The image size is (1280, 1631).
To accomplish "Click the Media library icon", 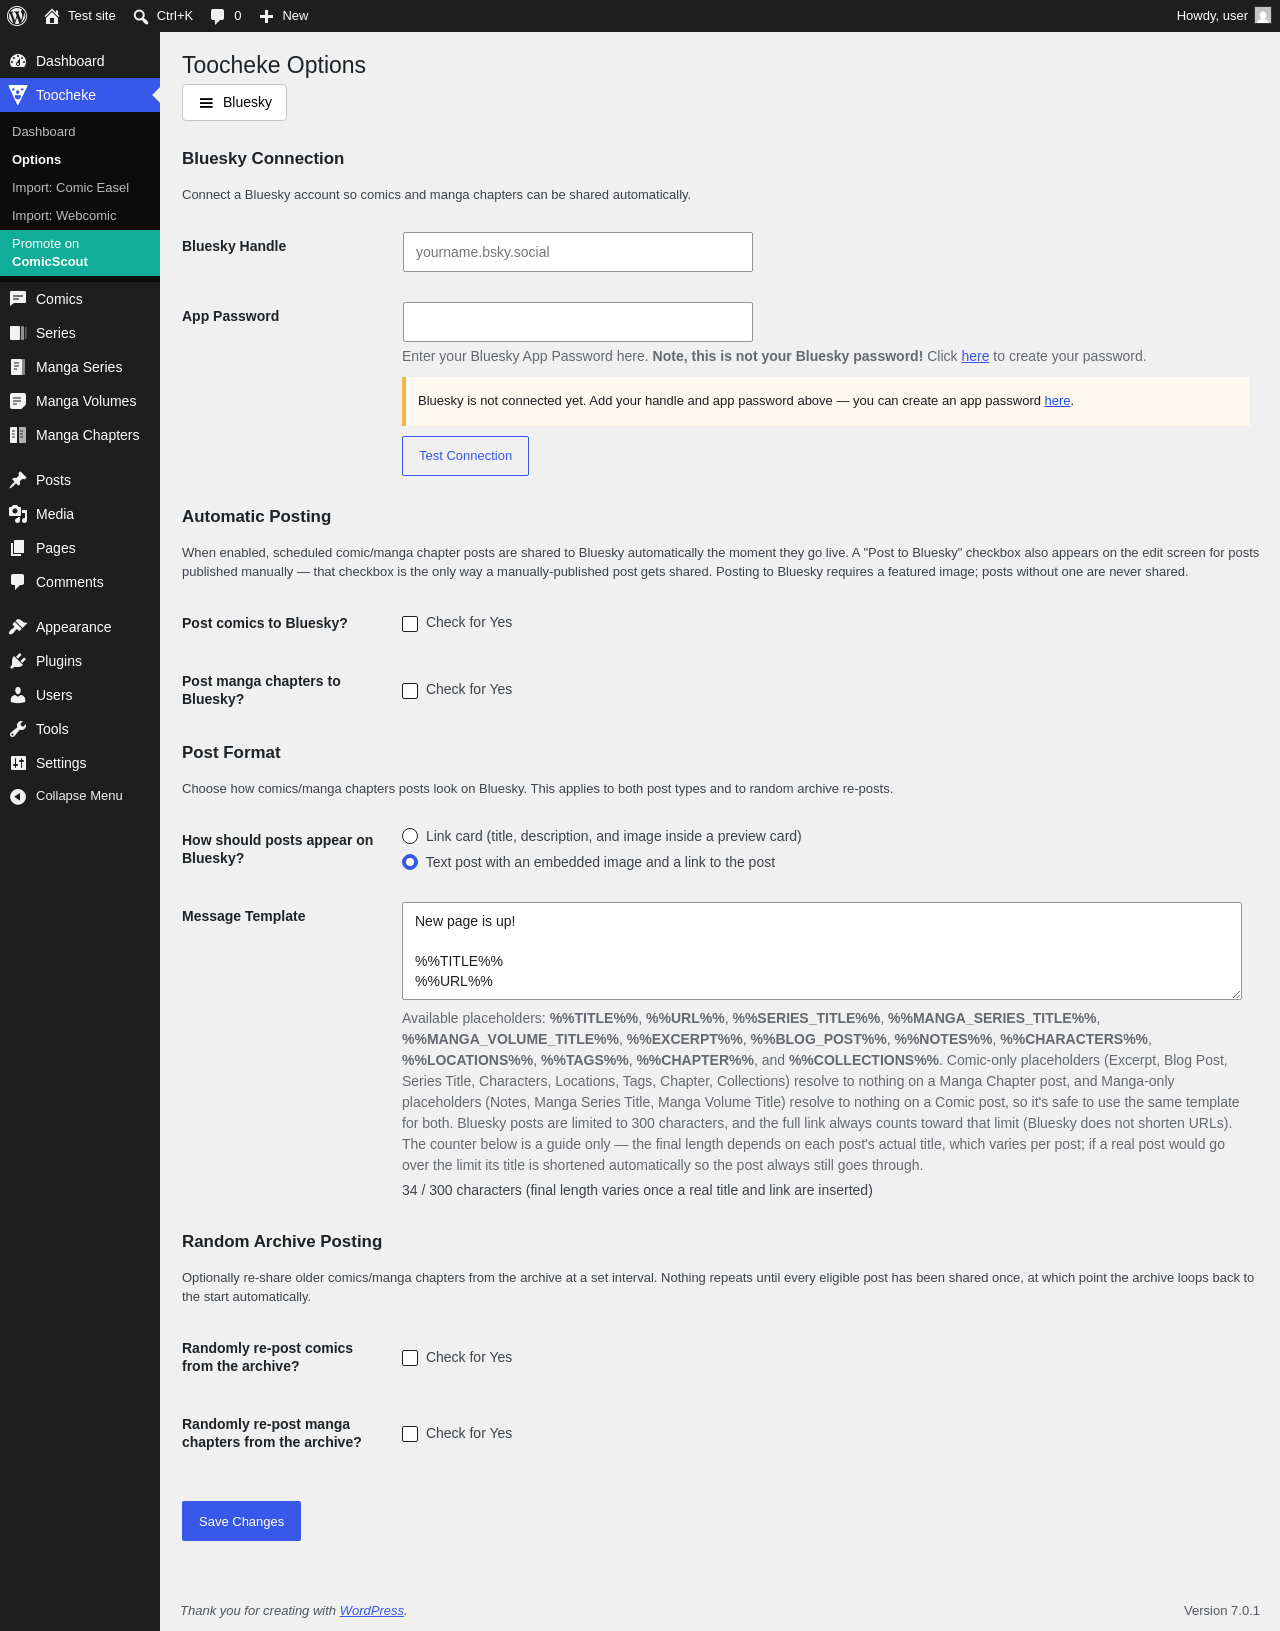I will [18, 514].
